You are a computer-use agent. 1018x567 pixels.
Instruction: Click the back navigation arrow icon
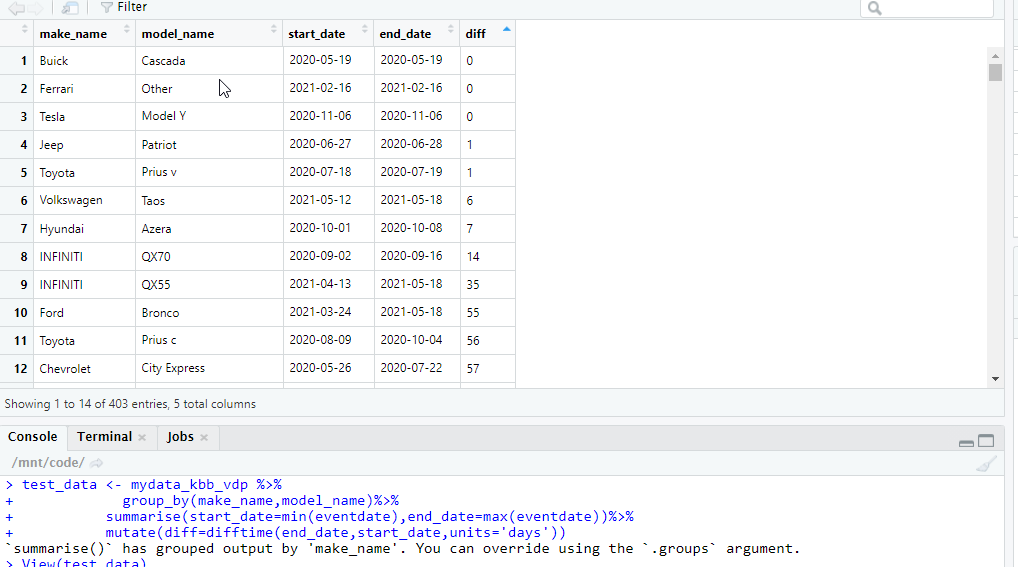pyautogui.click(x=17, y=8)
